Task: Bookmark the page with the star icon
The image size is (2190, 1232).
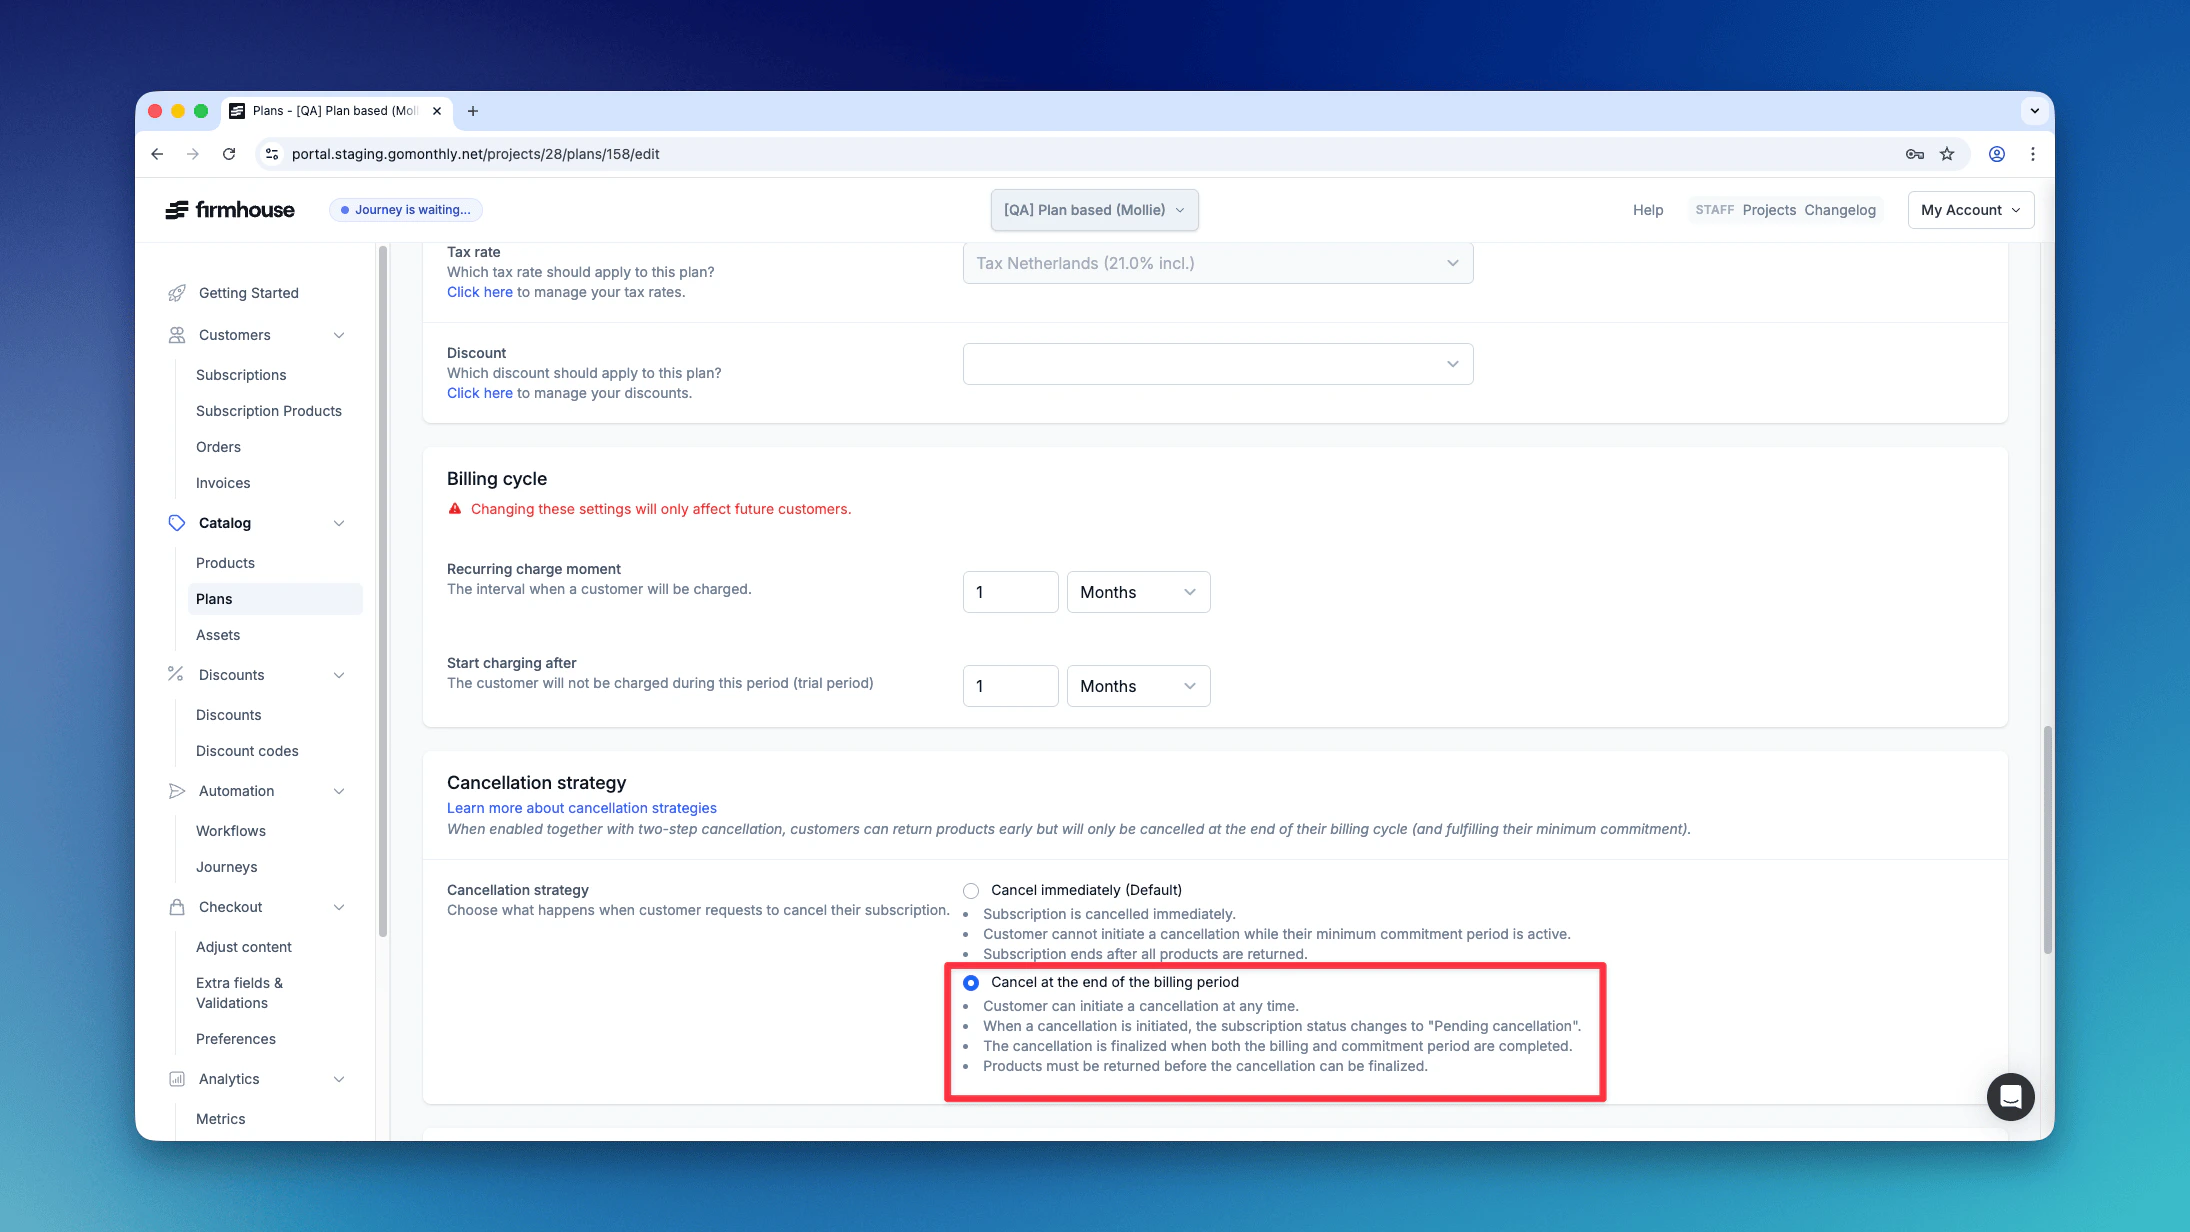Action: pyautogui.click(x=1946, y=154)
